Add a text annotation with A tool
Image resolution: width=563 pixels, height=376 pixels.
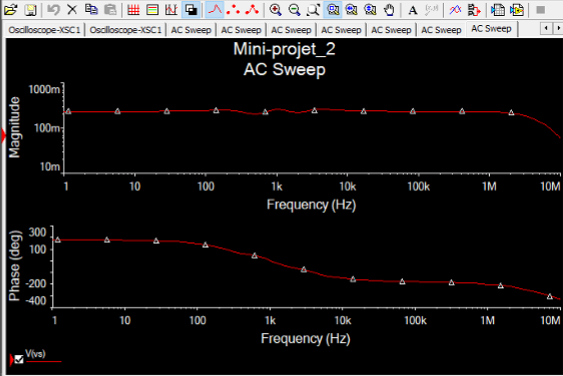tap(413, 10)
